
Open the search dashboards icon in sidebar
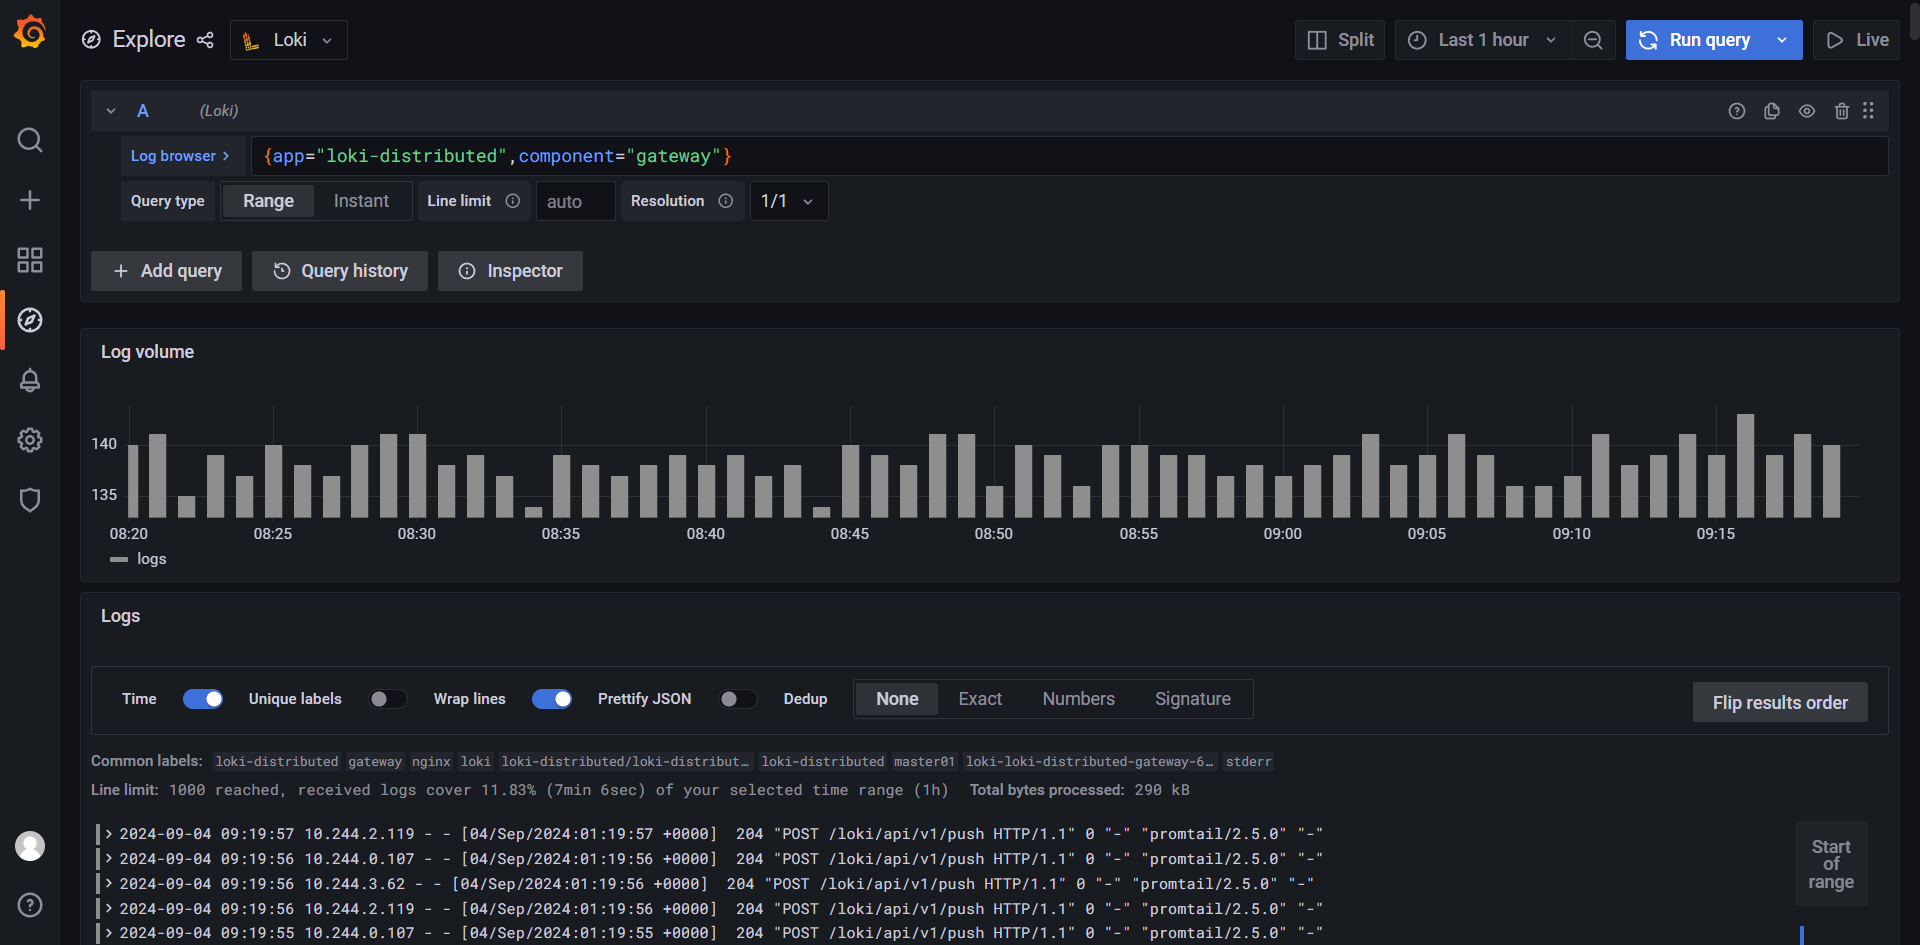30,140
